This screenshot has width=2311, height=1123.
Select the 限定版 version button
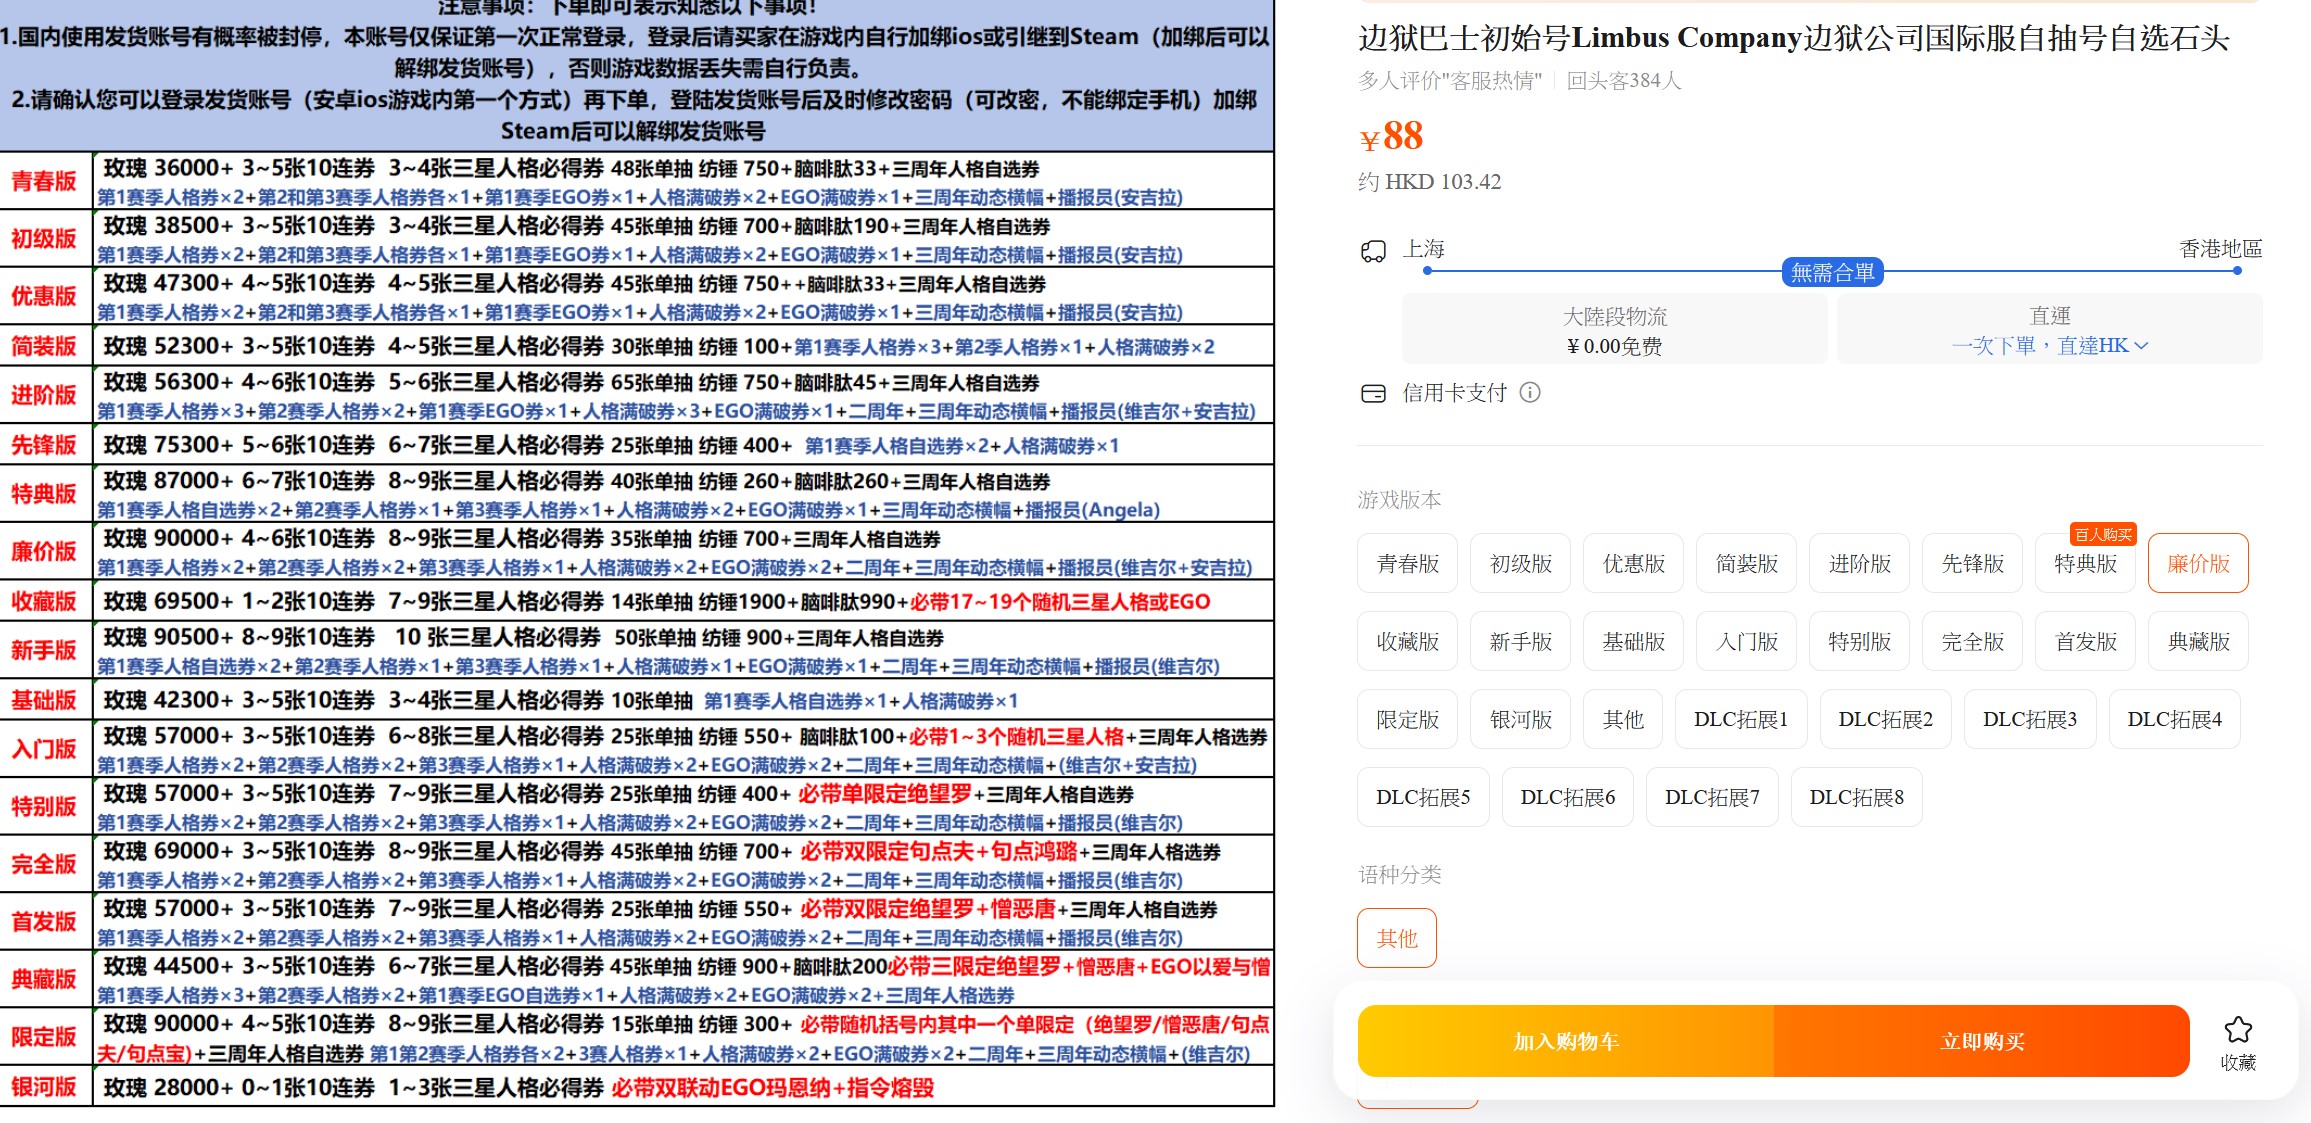(x=1408, y=720)
